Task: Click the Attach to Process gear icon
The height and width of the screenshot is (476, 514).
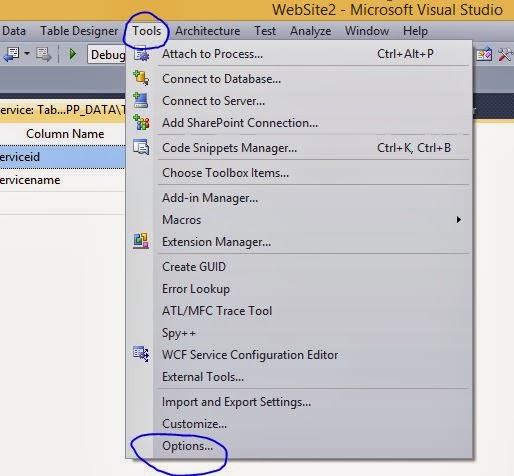Action: (141, 54)
